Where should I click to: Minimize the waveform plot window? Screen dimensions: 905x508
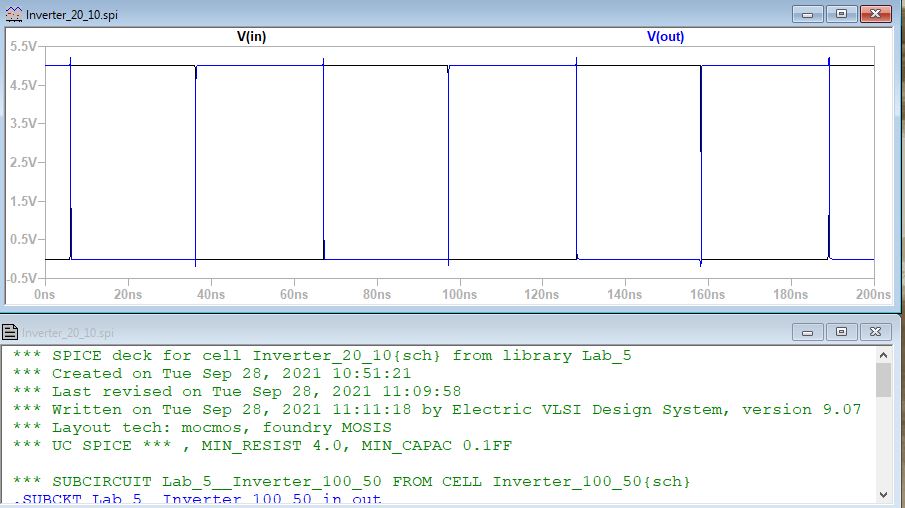click(807, 14)
